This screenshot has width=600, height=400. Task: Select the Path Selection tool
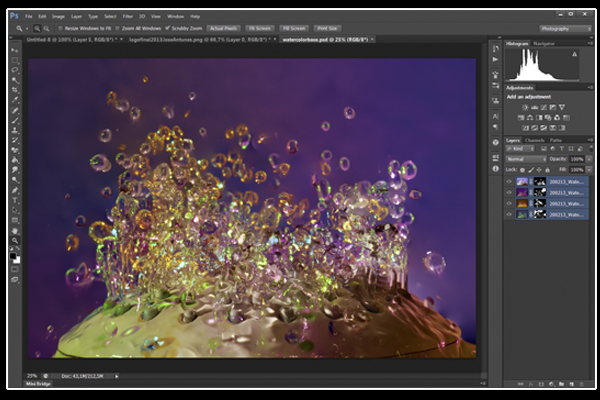pyautogui.click(x=15, y=210)
